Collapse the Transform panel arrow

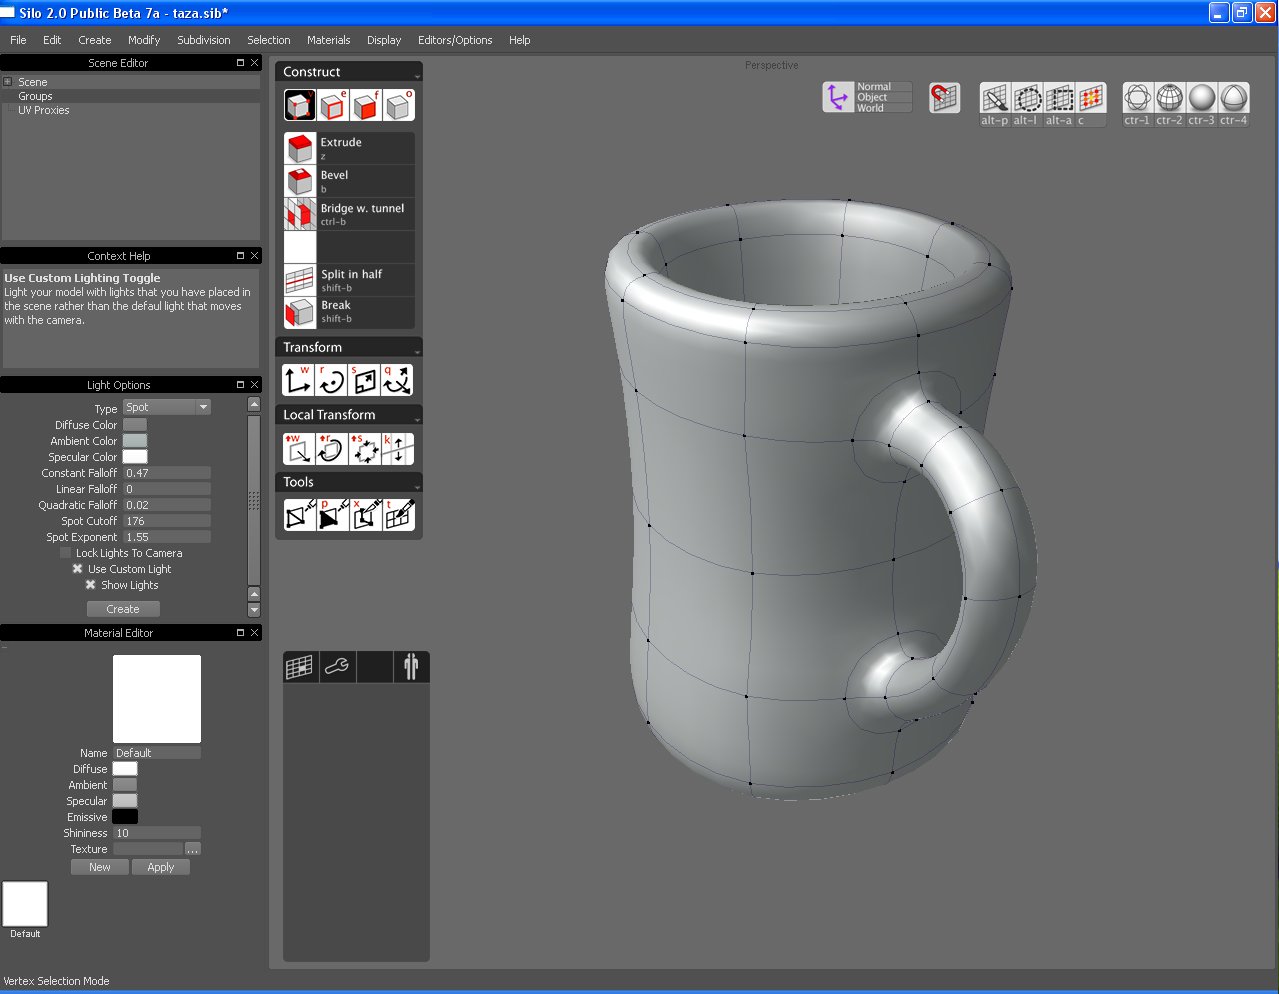click(417, 350)
